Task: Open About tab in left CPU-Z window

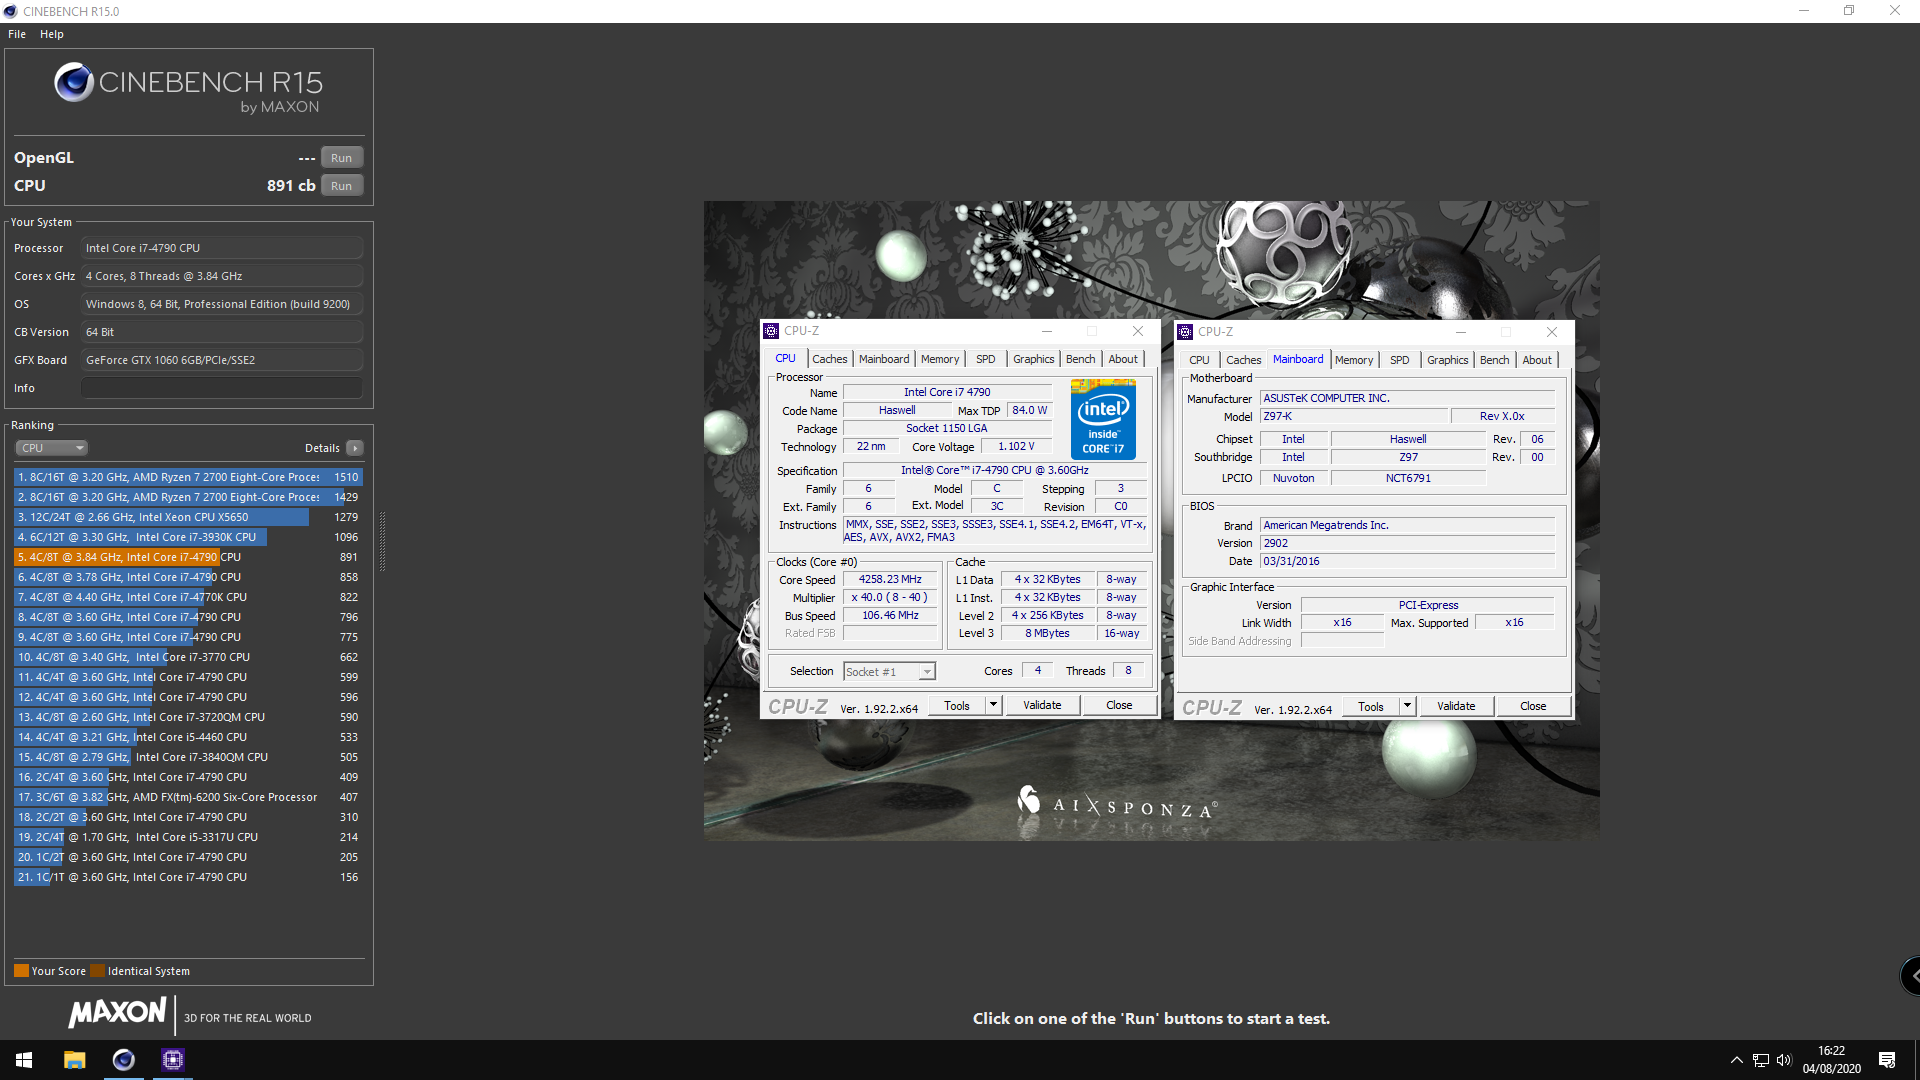Action: (1123, 359)
